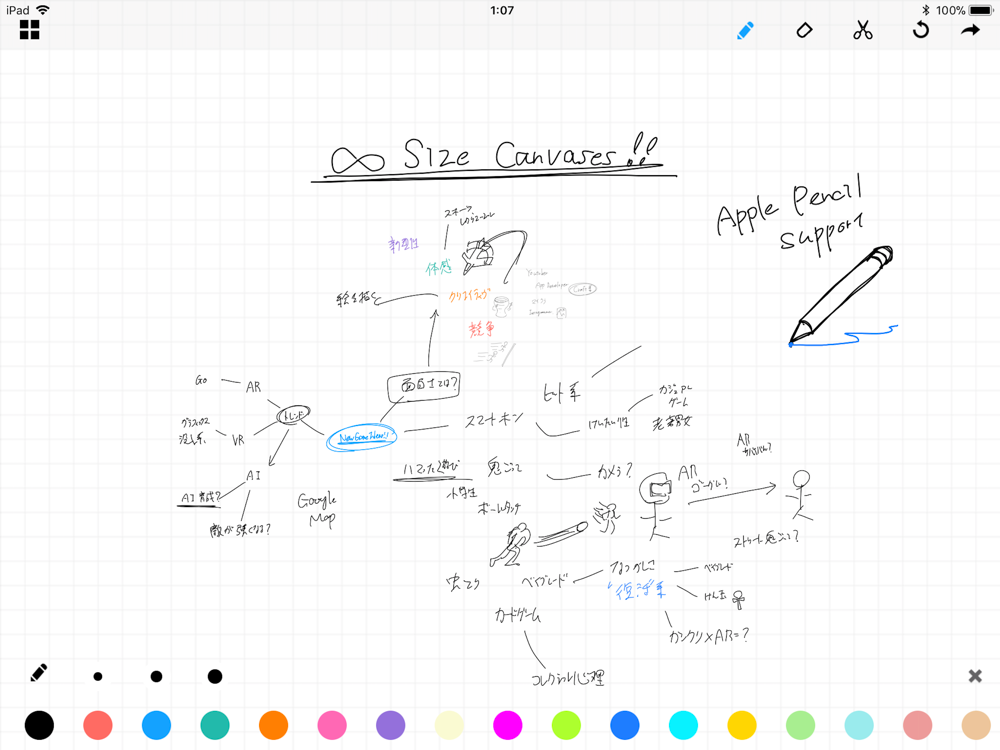Pick the light green color swatch

click(x=800, y=725)
